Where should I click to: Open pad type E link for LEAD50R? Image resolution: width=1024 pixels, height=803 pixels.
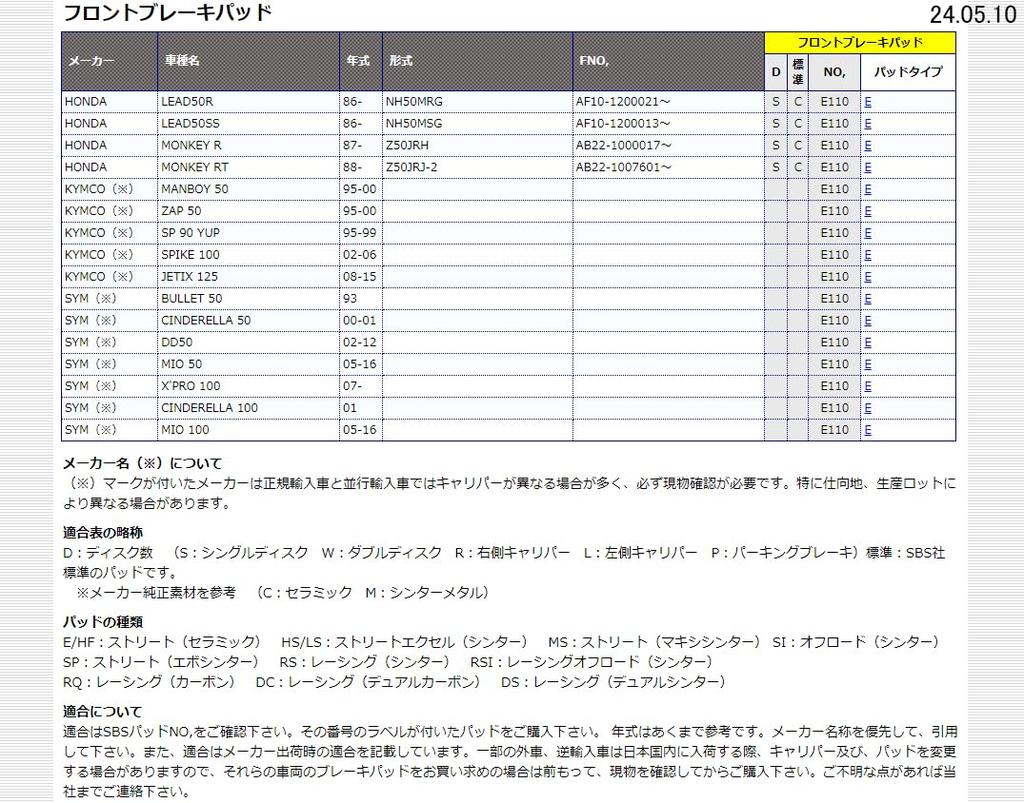click(x=868, y=102)
